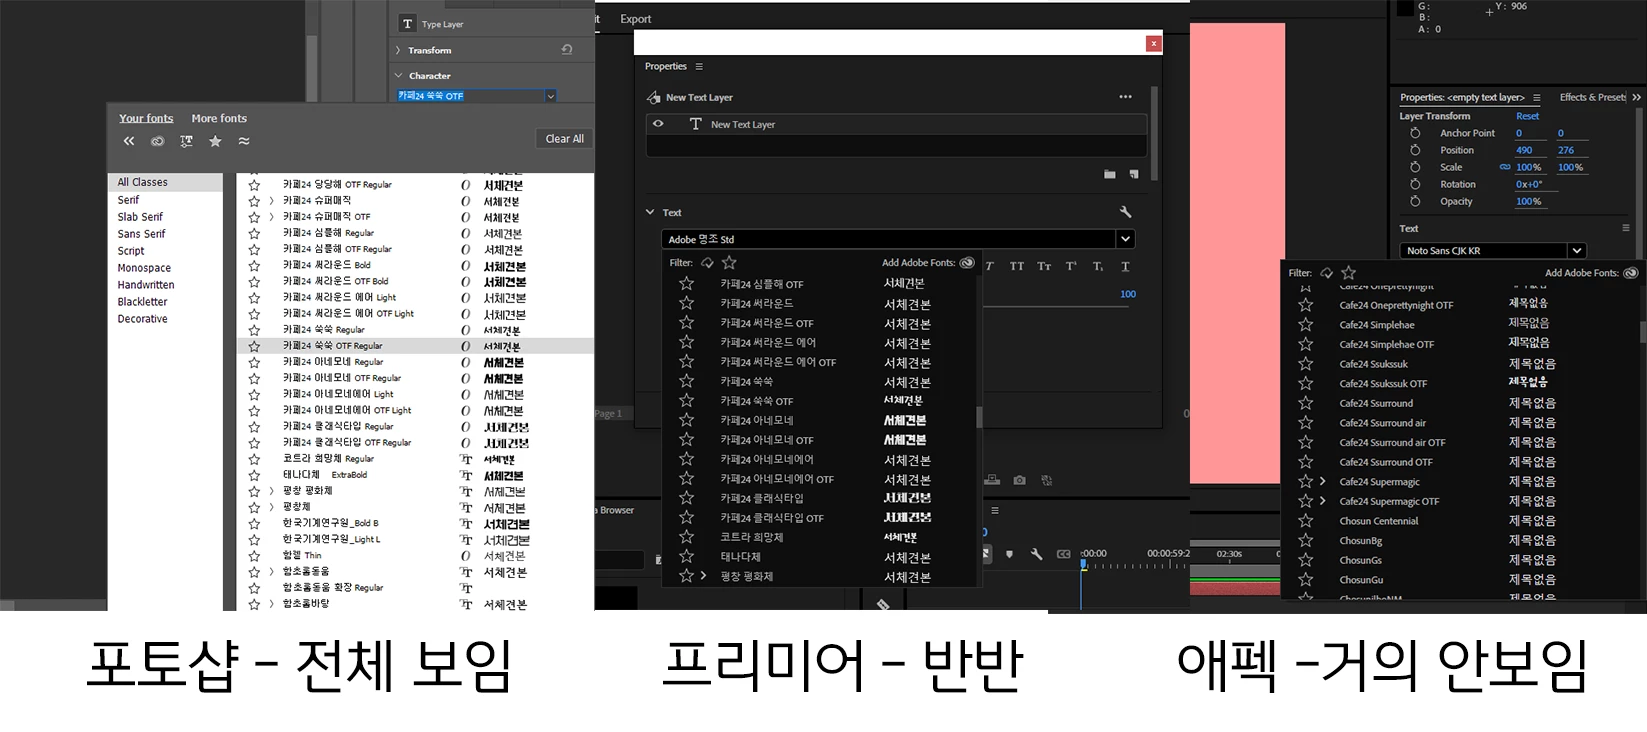The width and height of the screenshot is (1647, 732).
Task: Switch to the Your fonts tab
Action: 146,118
